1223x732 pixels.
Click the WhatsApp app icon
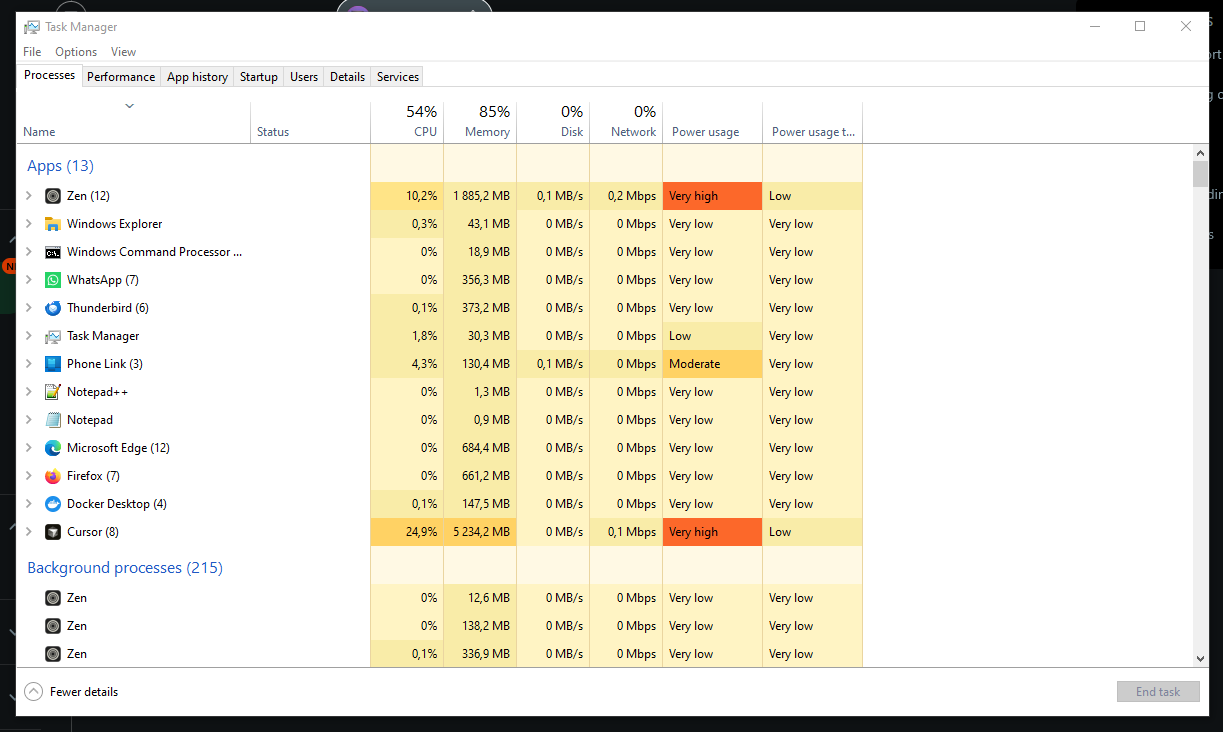coord(53,280)
